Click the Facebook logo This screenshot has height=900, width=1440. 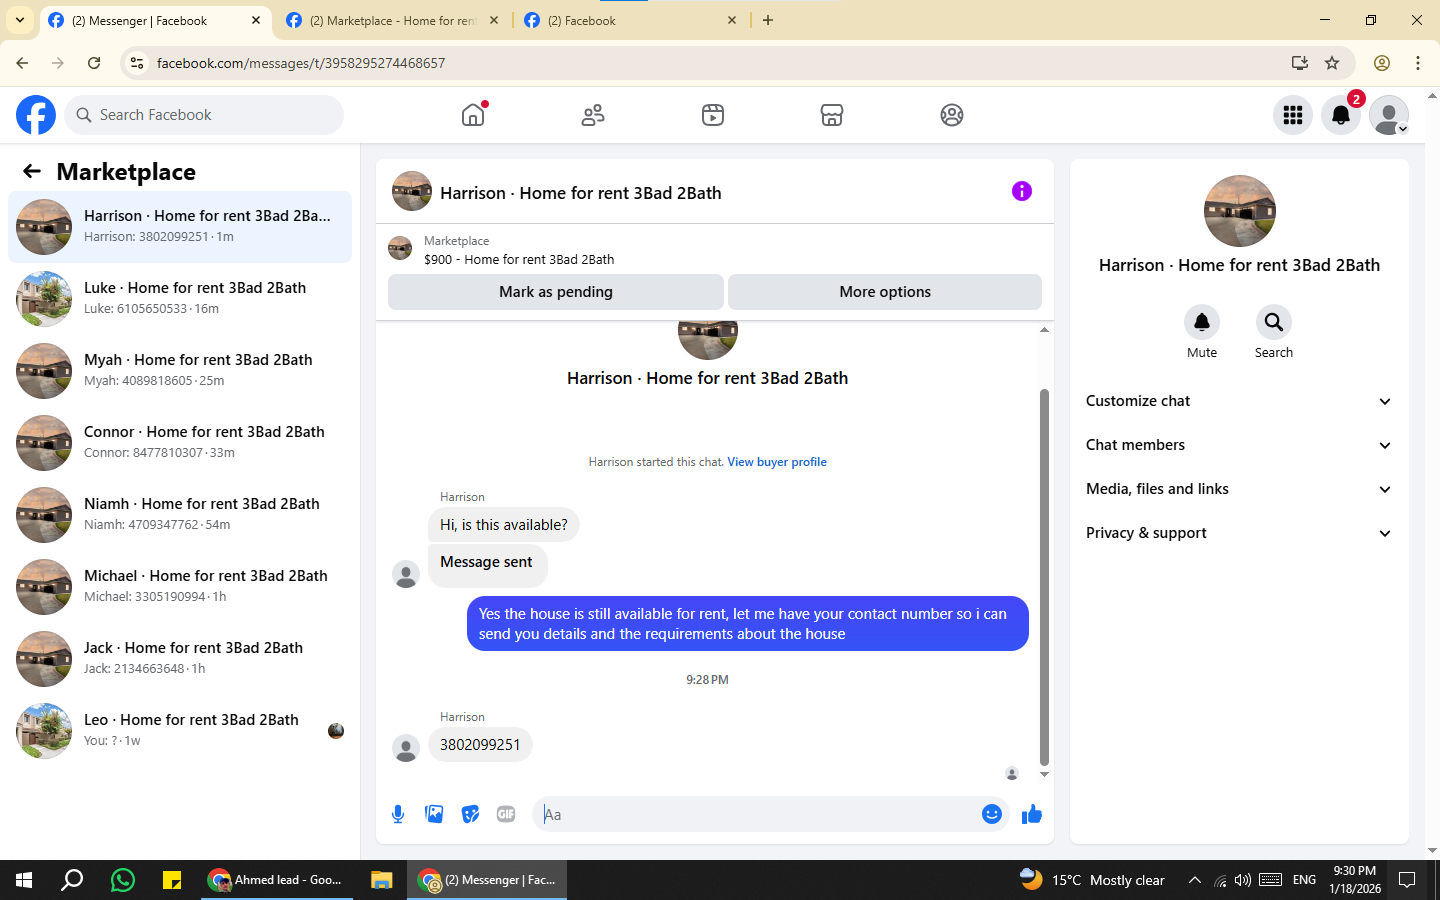click(x=36, y=115)
